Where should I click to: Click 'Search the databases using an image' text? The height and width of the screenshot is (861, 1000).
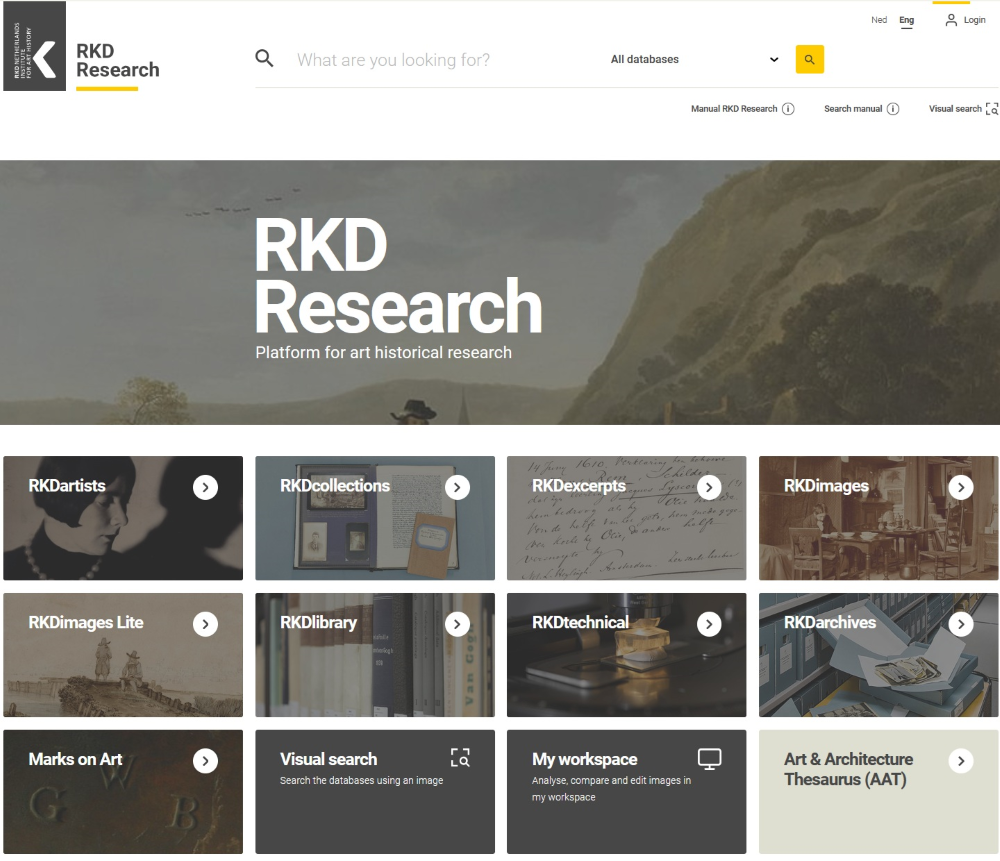pos(362,781)
